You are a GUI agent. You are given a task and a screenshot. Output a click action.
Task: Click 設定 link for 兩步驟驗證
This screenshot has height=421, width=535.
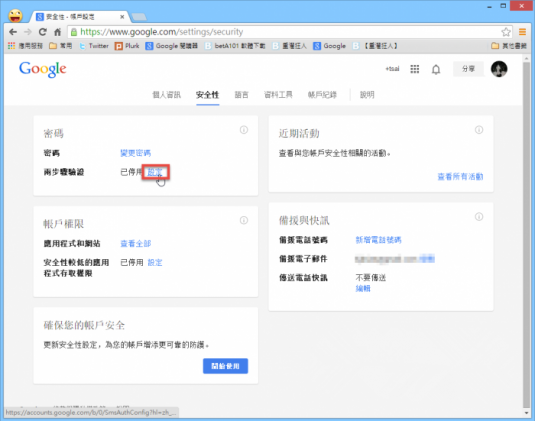[x=155, y=172]
